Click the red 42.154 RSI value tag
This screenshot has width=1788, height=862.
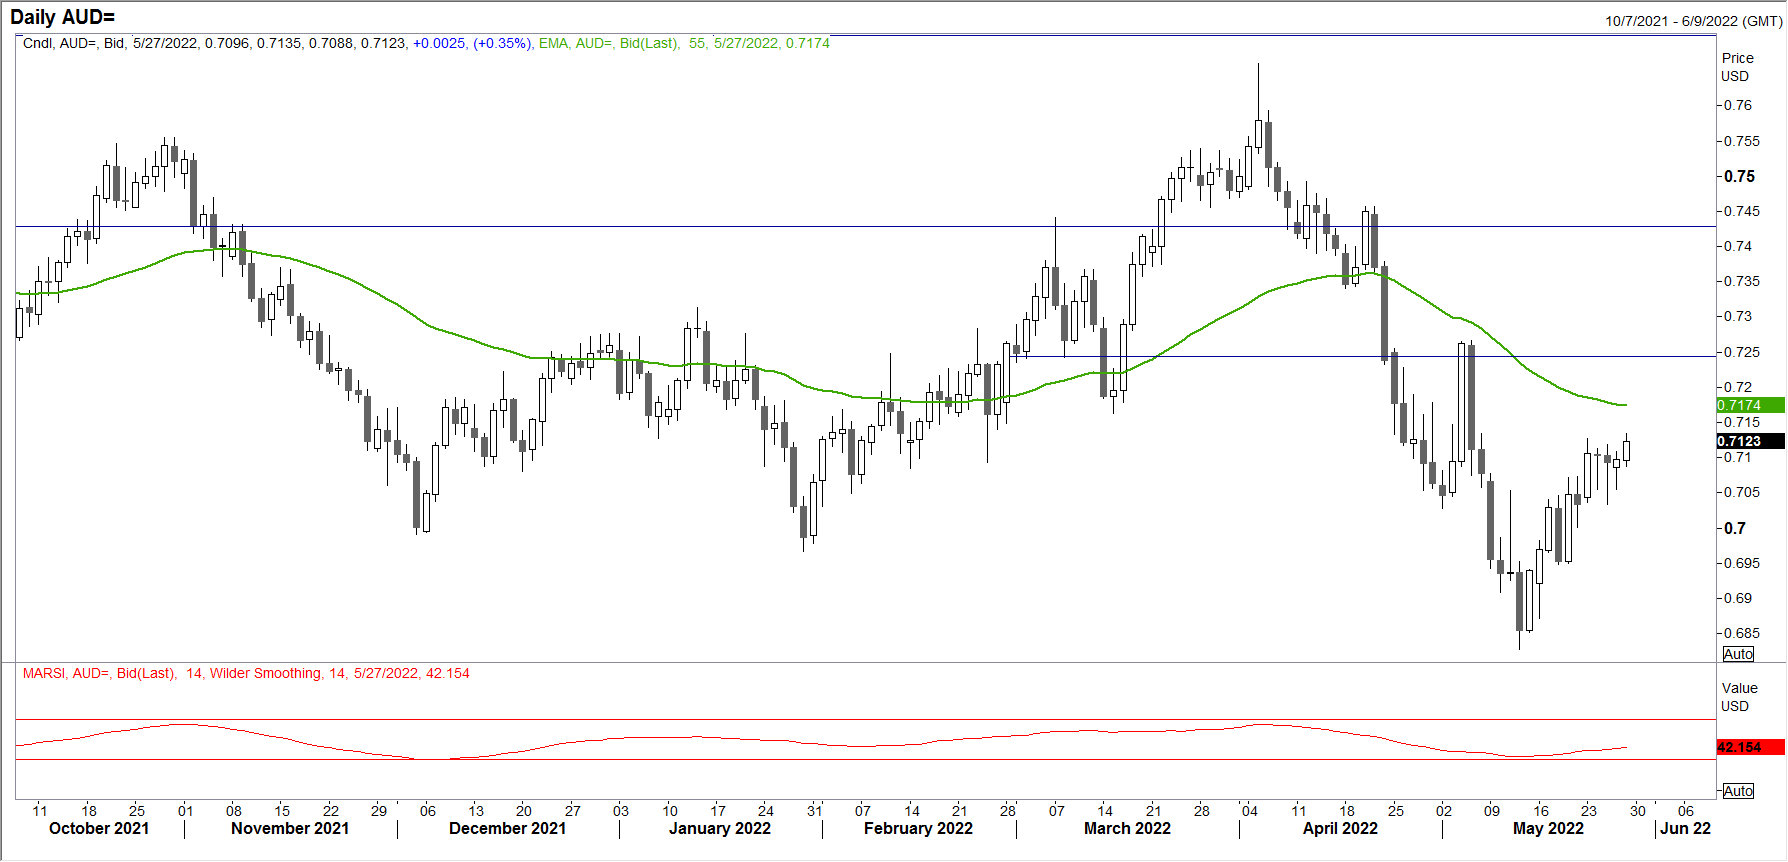click(x=1751, y=747)
